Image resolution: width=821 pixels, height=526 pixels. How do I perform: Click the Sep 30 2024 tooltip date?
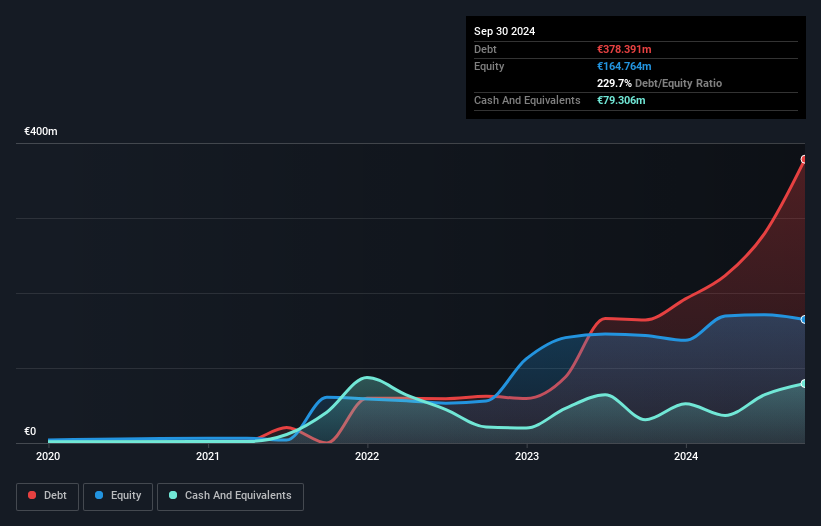pyautogui.click(x=504, y=31)
